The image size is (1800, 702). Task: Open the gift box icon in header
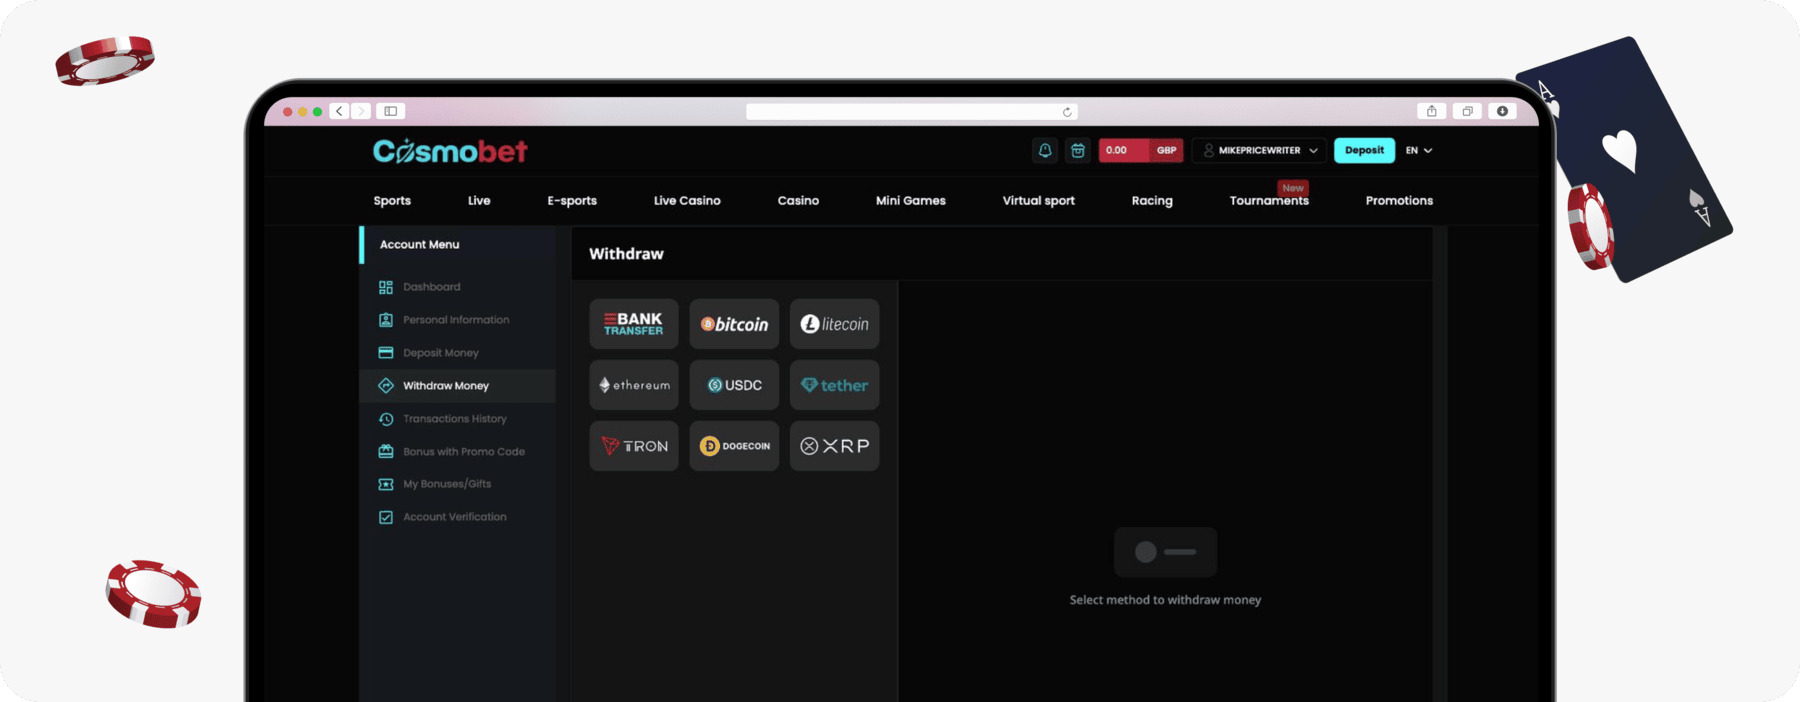1078,150
